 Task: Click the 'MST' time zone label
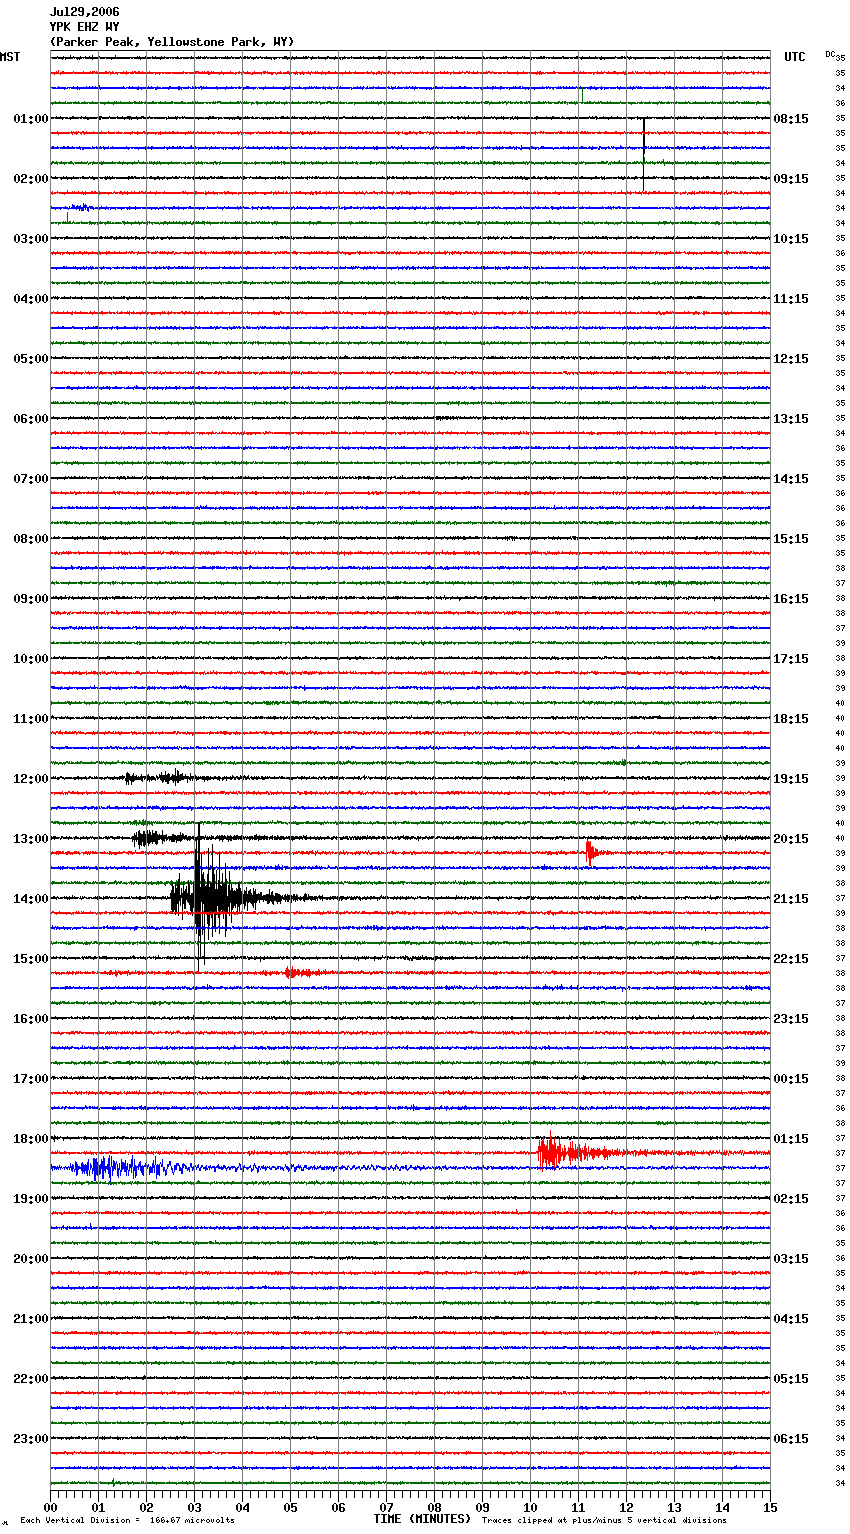[x=10, y=57]
